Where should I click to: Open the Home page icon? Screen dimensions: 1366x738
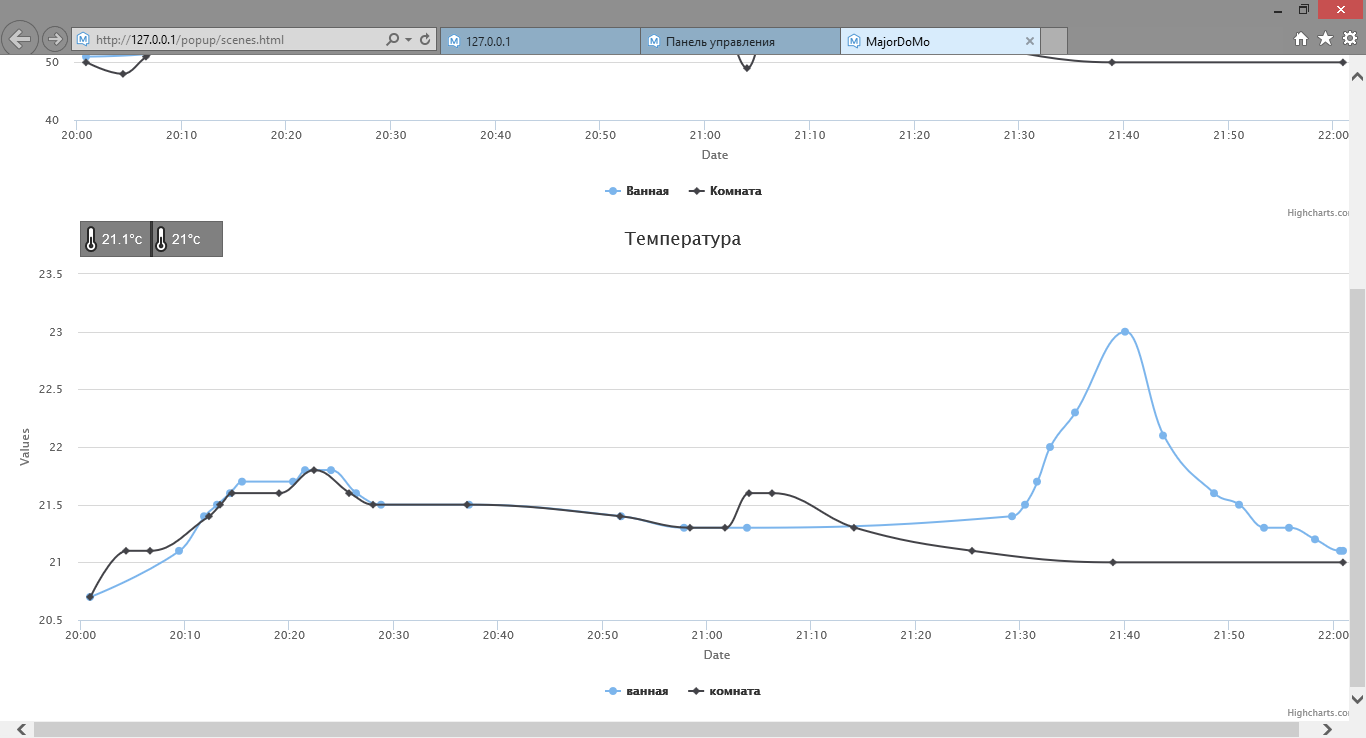pyautogui.click(x=1301, y=39)
